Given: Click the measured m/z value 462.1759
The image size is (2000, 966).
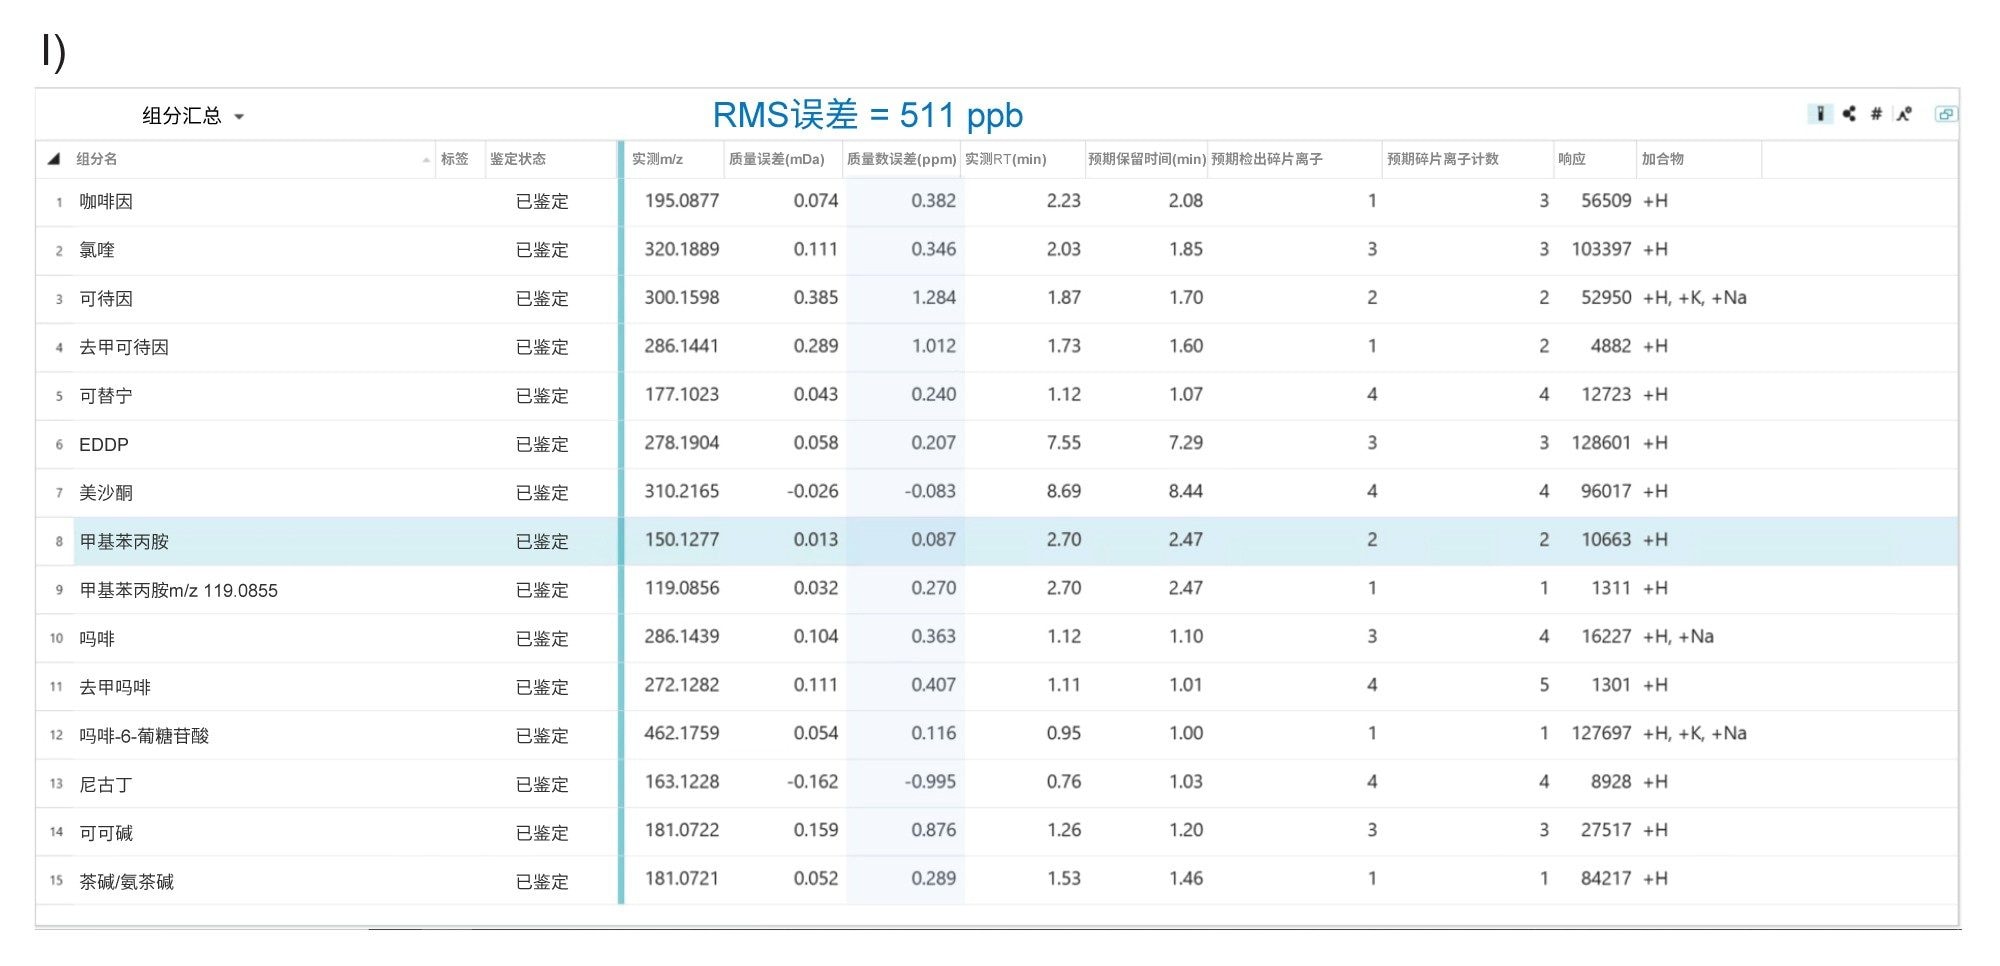Looking at the screenshot, I should (x=681, y=734).
